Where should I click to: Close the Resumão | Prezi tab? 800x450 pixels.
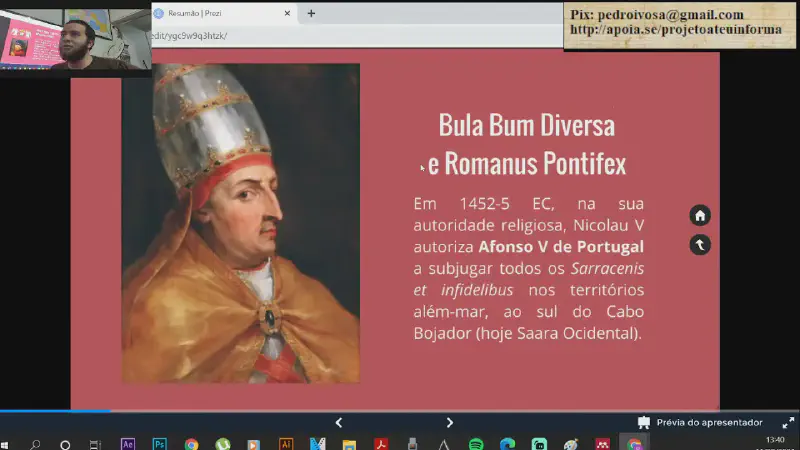(287, 13)
